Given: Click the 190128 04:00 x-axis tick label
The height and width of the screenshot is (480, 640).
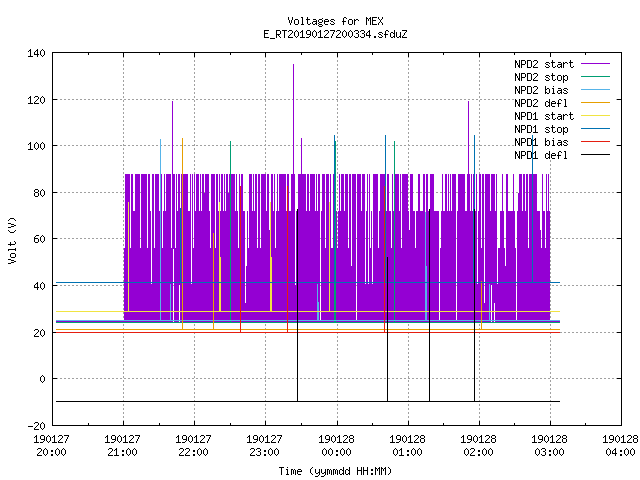Looking at the screenshot, I should pyautogui.click(x=620, y=446).
